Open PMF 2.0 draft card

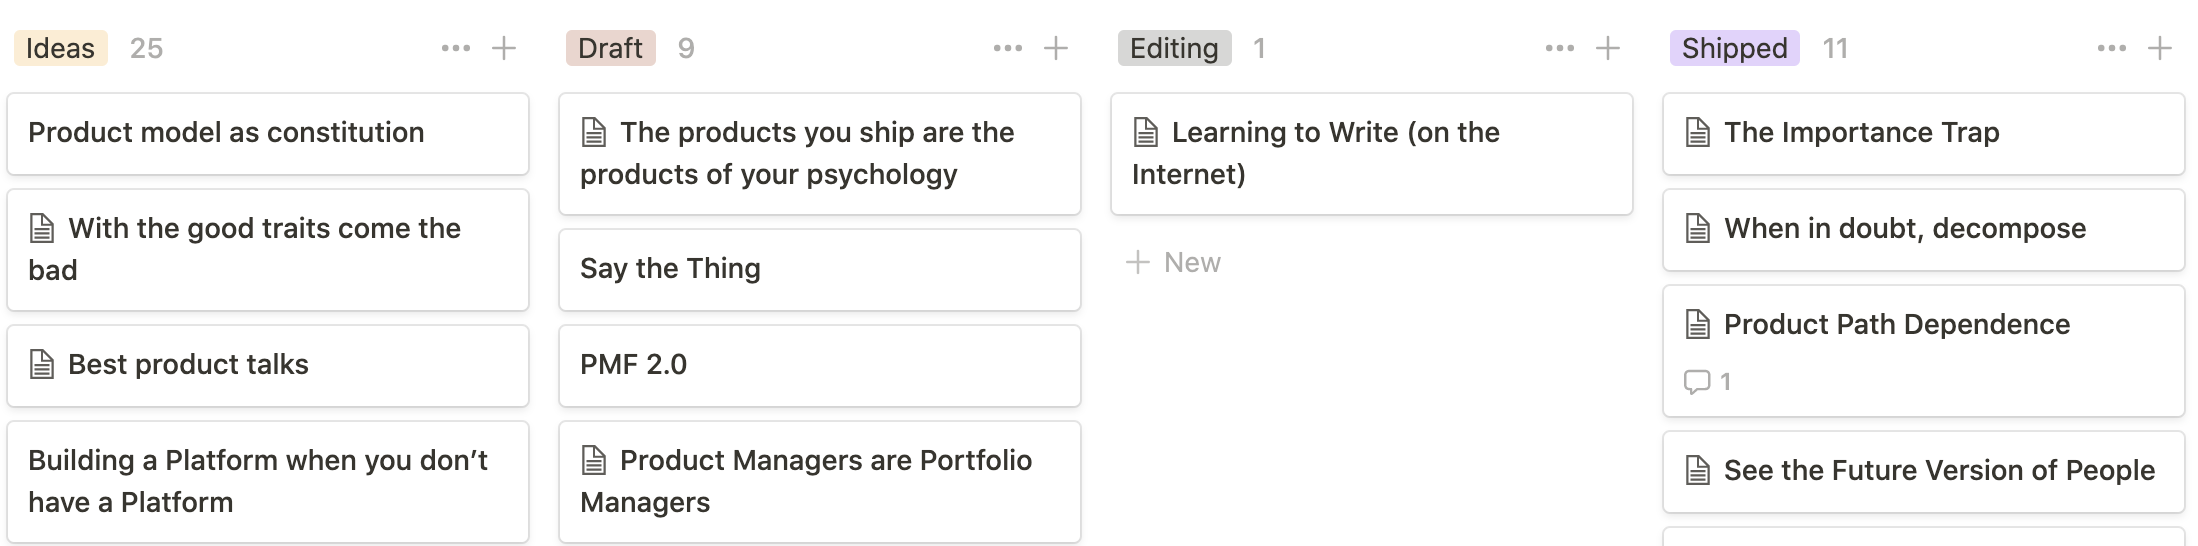pyautogui.click(x=820, y=365)
